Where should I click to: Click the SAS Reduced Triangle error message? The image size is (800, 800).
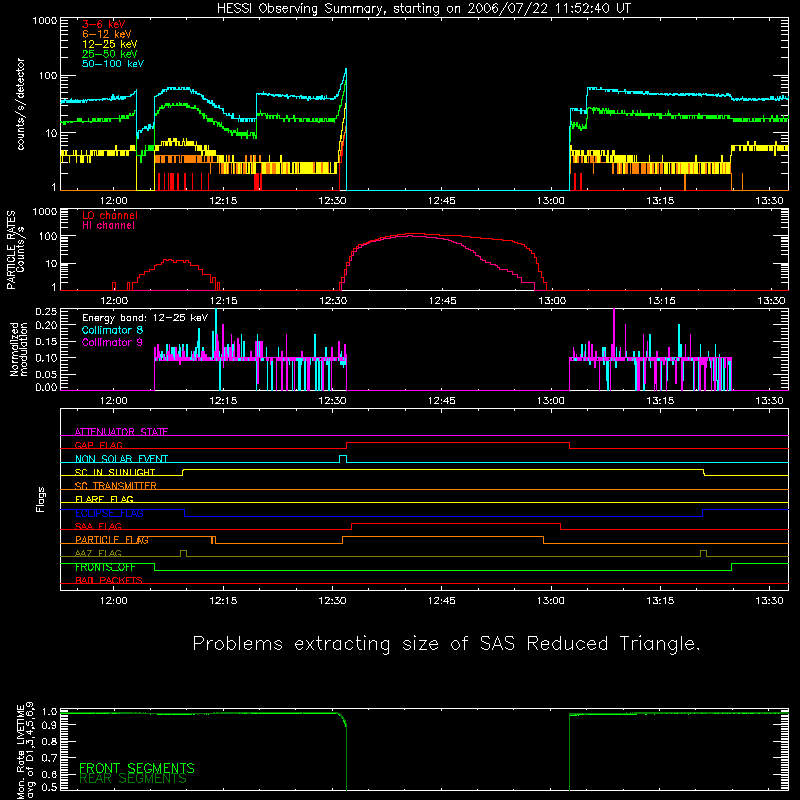tap(446, 644)
